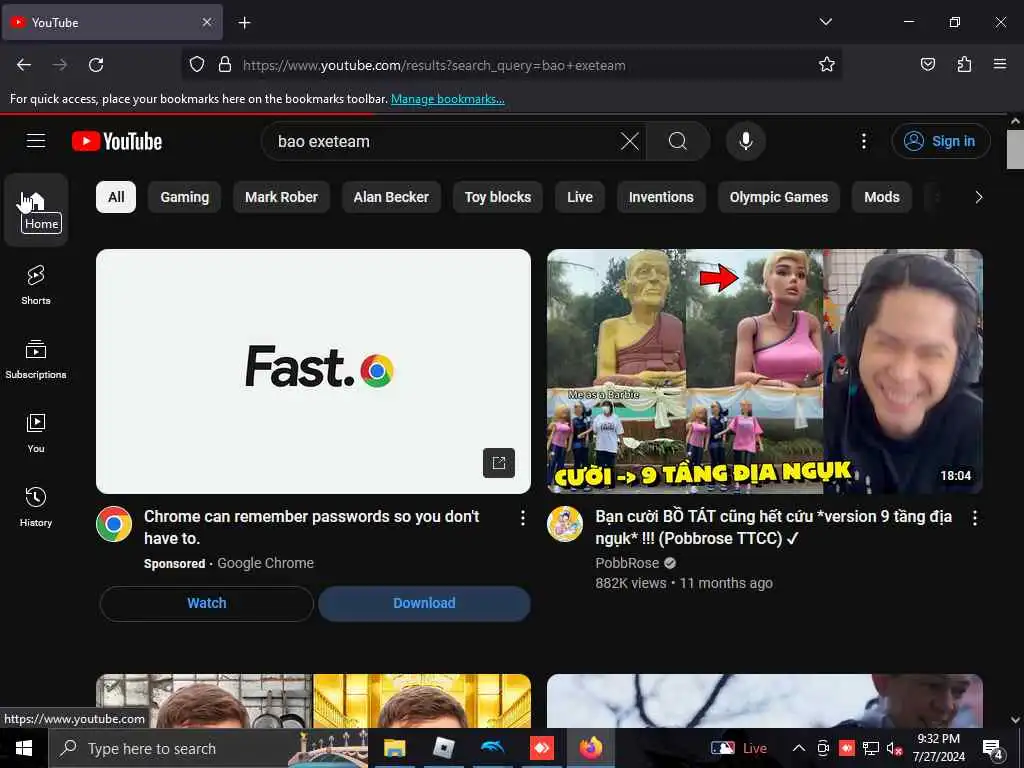Image resolution: width=1024 pixels, height=768 pixels.
Task: Open the Windows Start menu
Action: pyautogui.click(x=24, y=748)
